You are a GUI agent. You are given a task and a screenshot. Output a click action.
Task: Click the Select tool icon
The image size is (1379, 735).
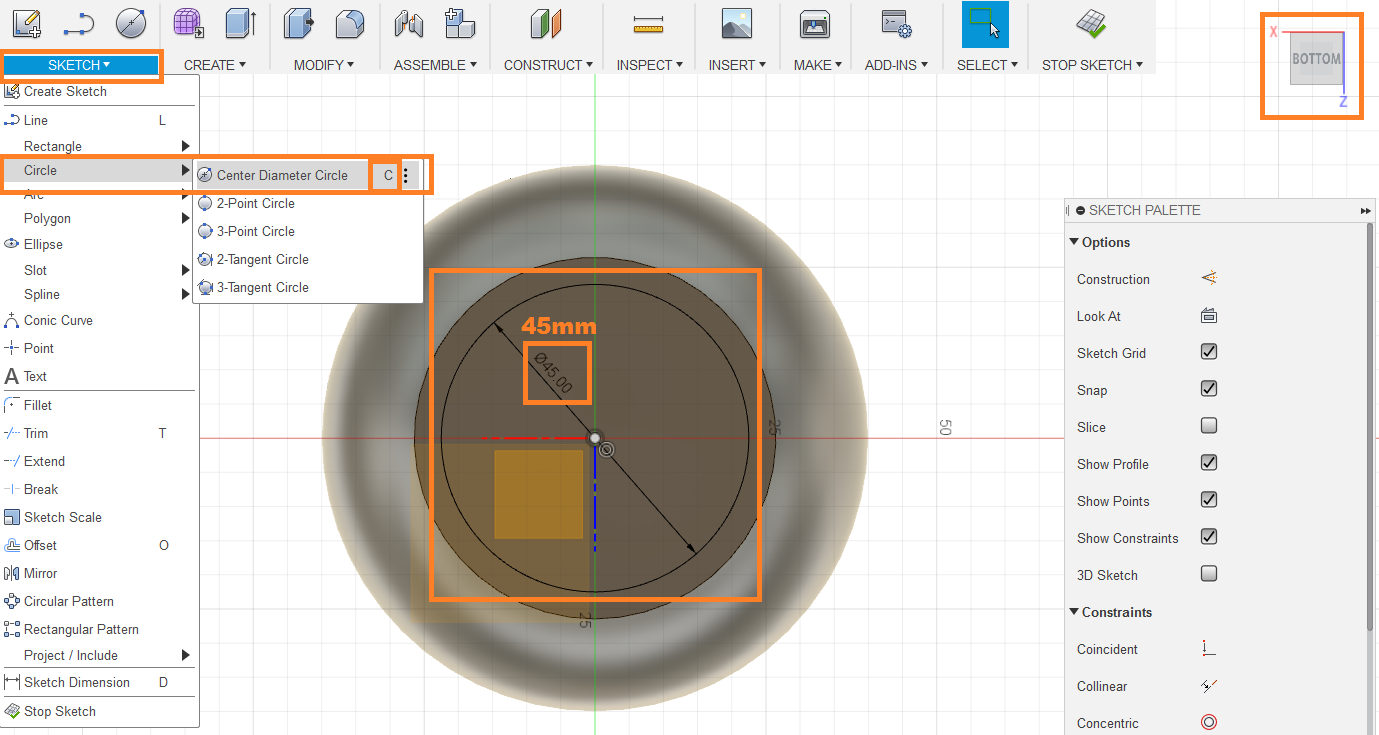pos(985,24)
